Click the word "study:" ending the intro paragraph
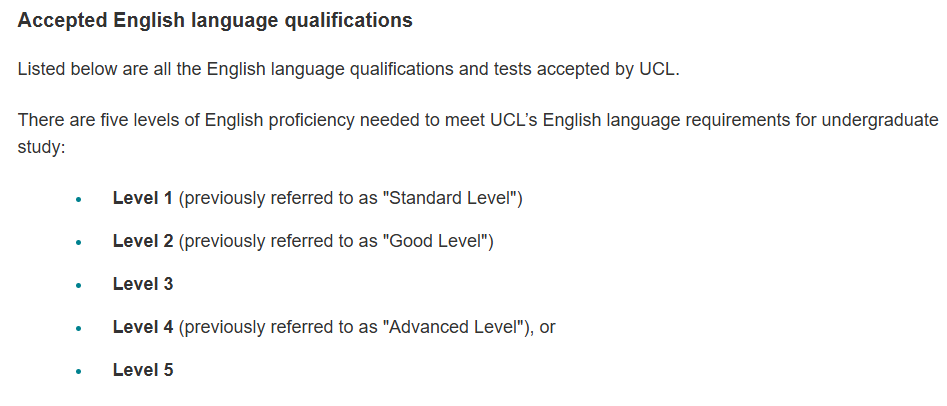The image size is (947, 406). (x=41, y=146)
